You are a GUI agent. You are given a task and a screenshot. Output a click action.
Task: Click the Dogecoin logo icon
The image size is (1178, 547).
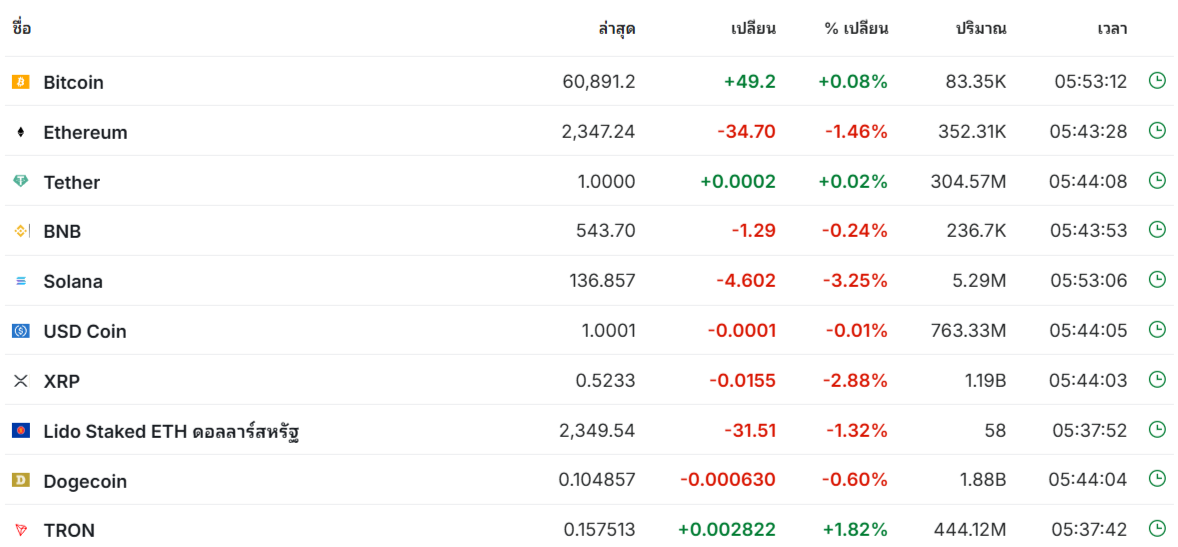pyautogui.click(x=20, y=480)
